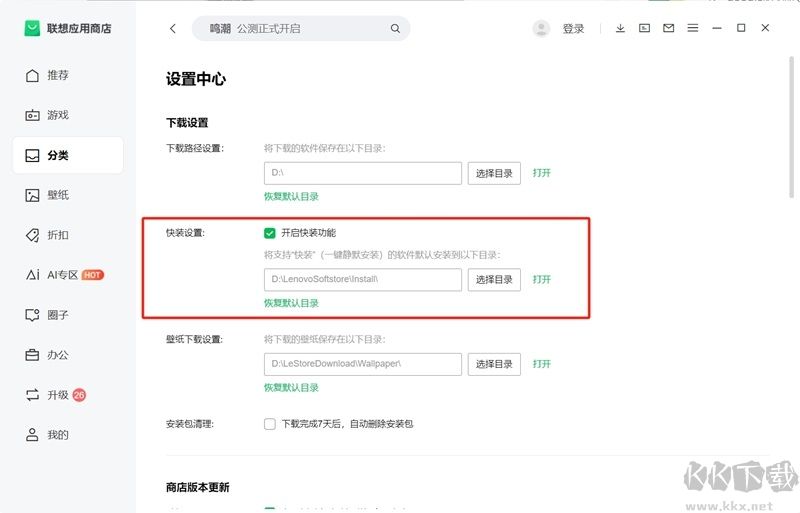800x513 pixels.
Task: Click the D:\ download path field
Action: 362,173
